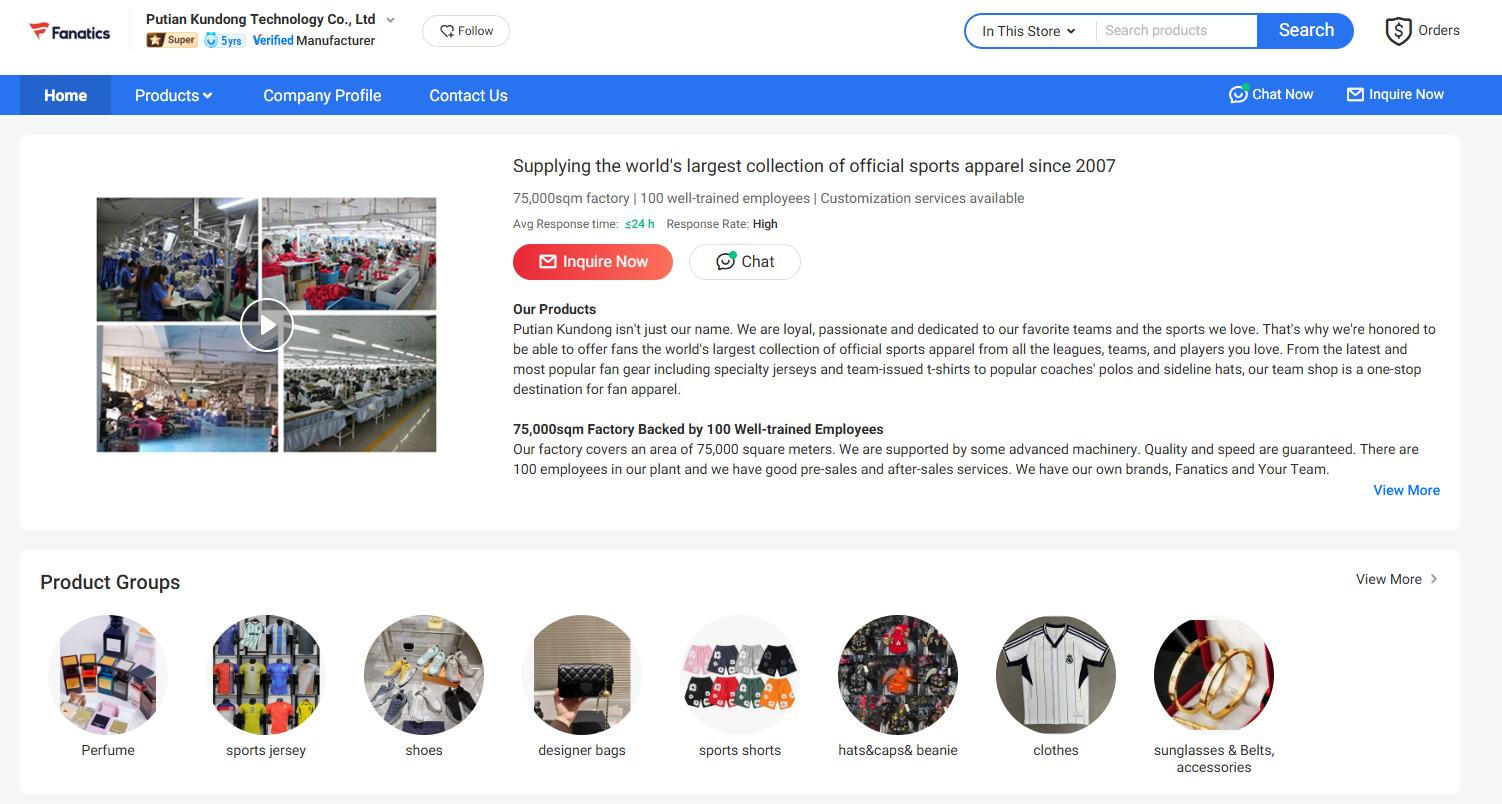The height and width of the screenshot is (804, 1502).
Task: Start a conversation via the Chat Now bubble icon
Action: click(x=1240, y=94)
